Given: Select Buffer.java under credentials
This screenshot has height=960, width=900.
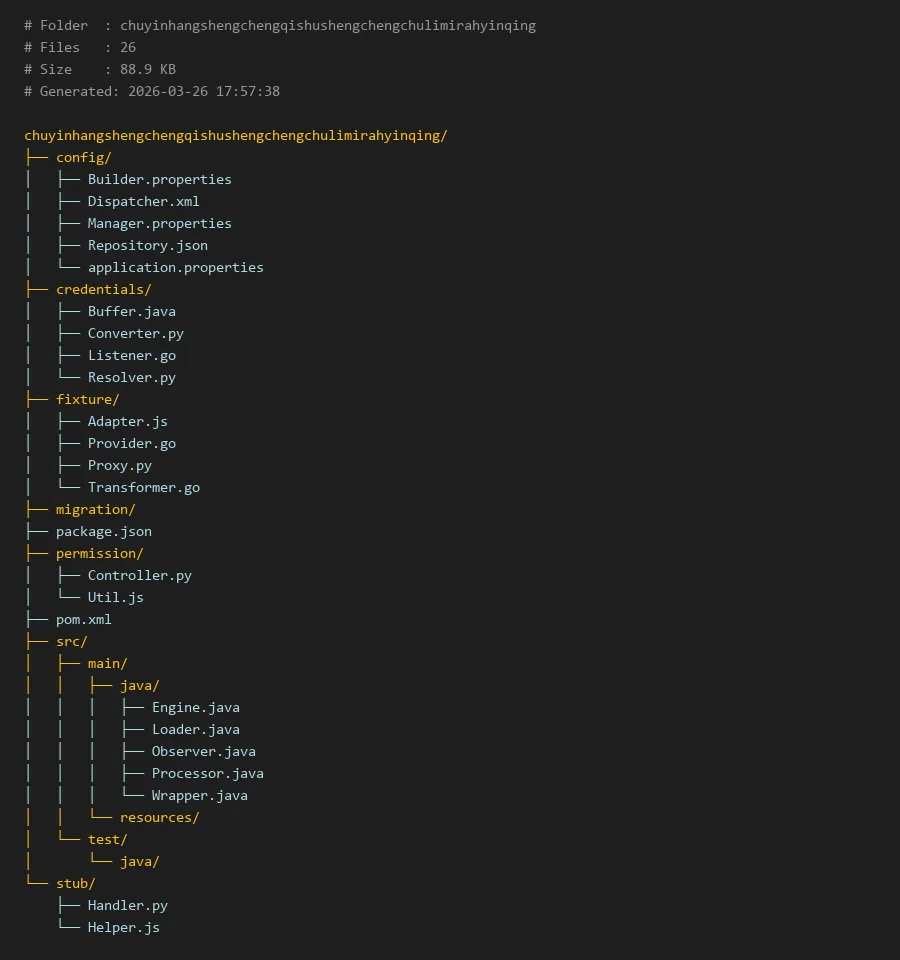Looking at the screenshot, I should point(131,311).
